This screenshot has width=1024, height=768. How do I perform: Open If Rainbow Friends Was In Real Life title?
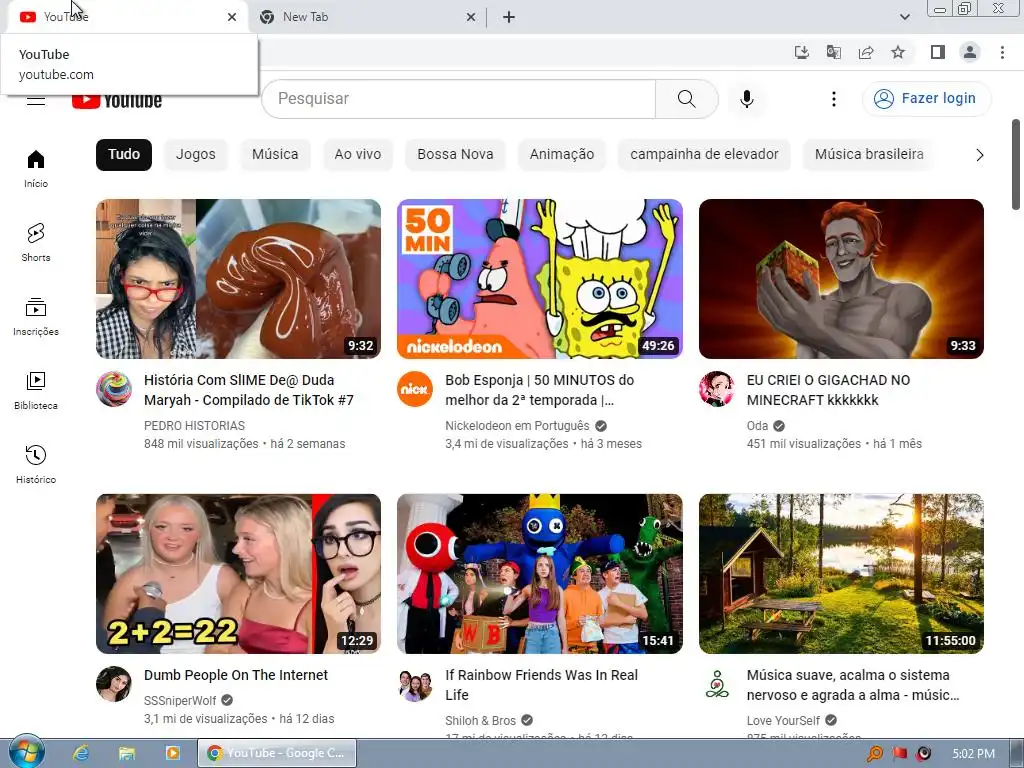[x=541, y=685]
